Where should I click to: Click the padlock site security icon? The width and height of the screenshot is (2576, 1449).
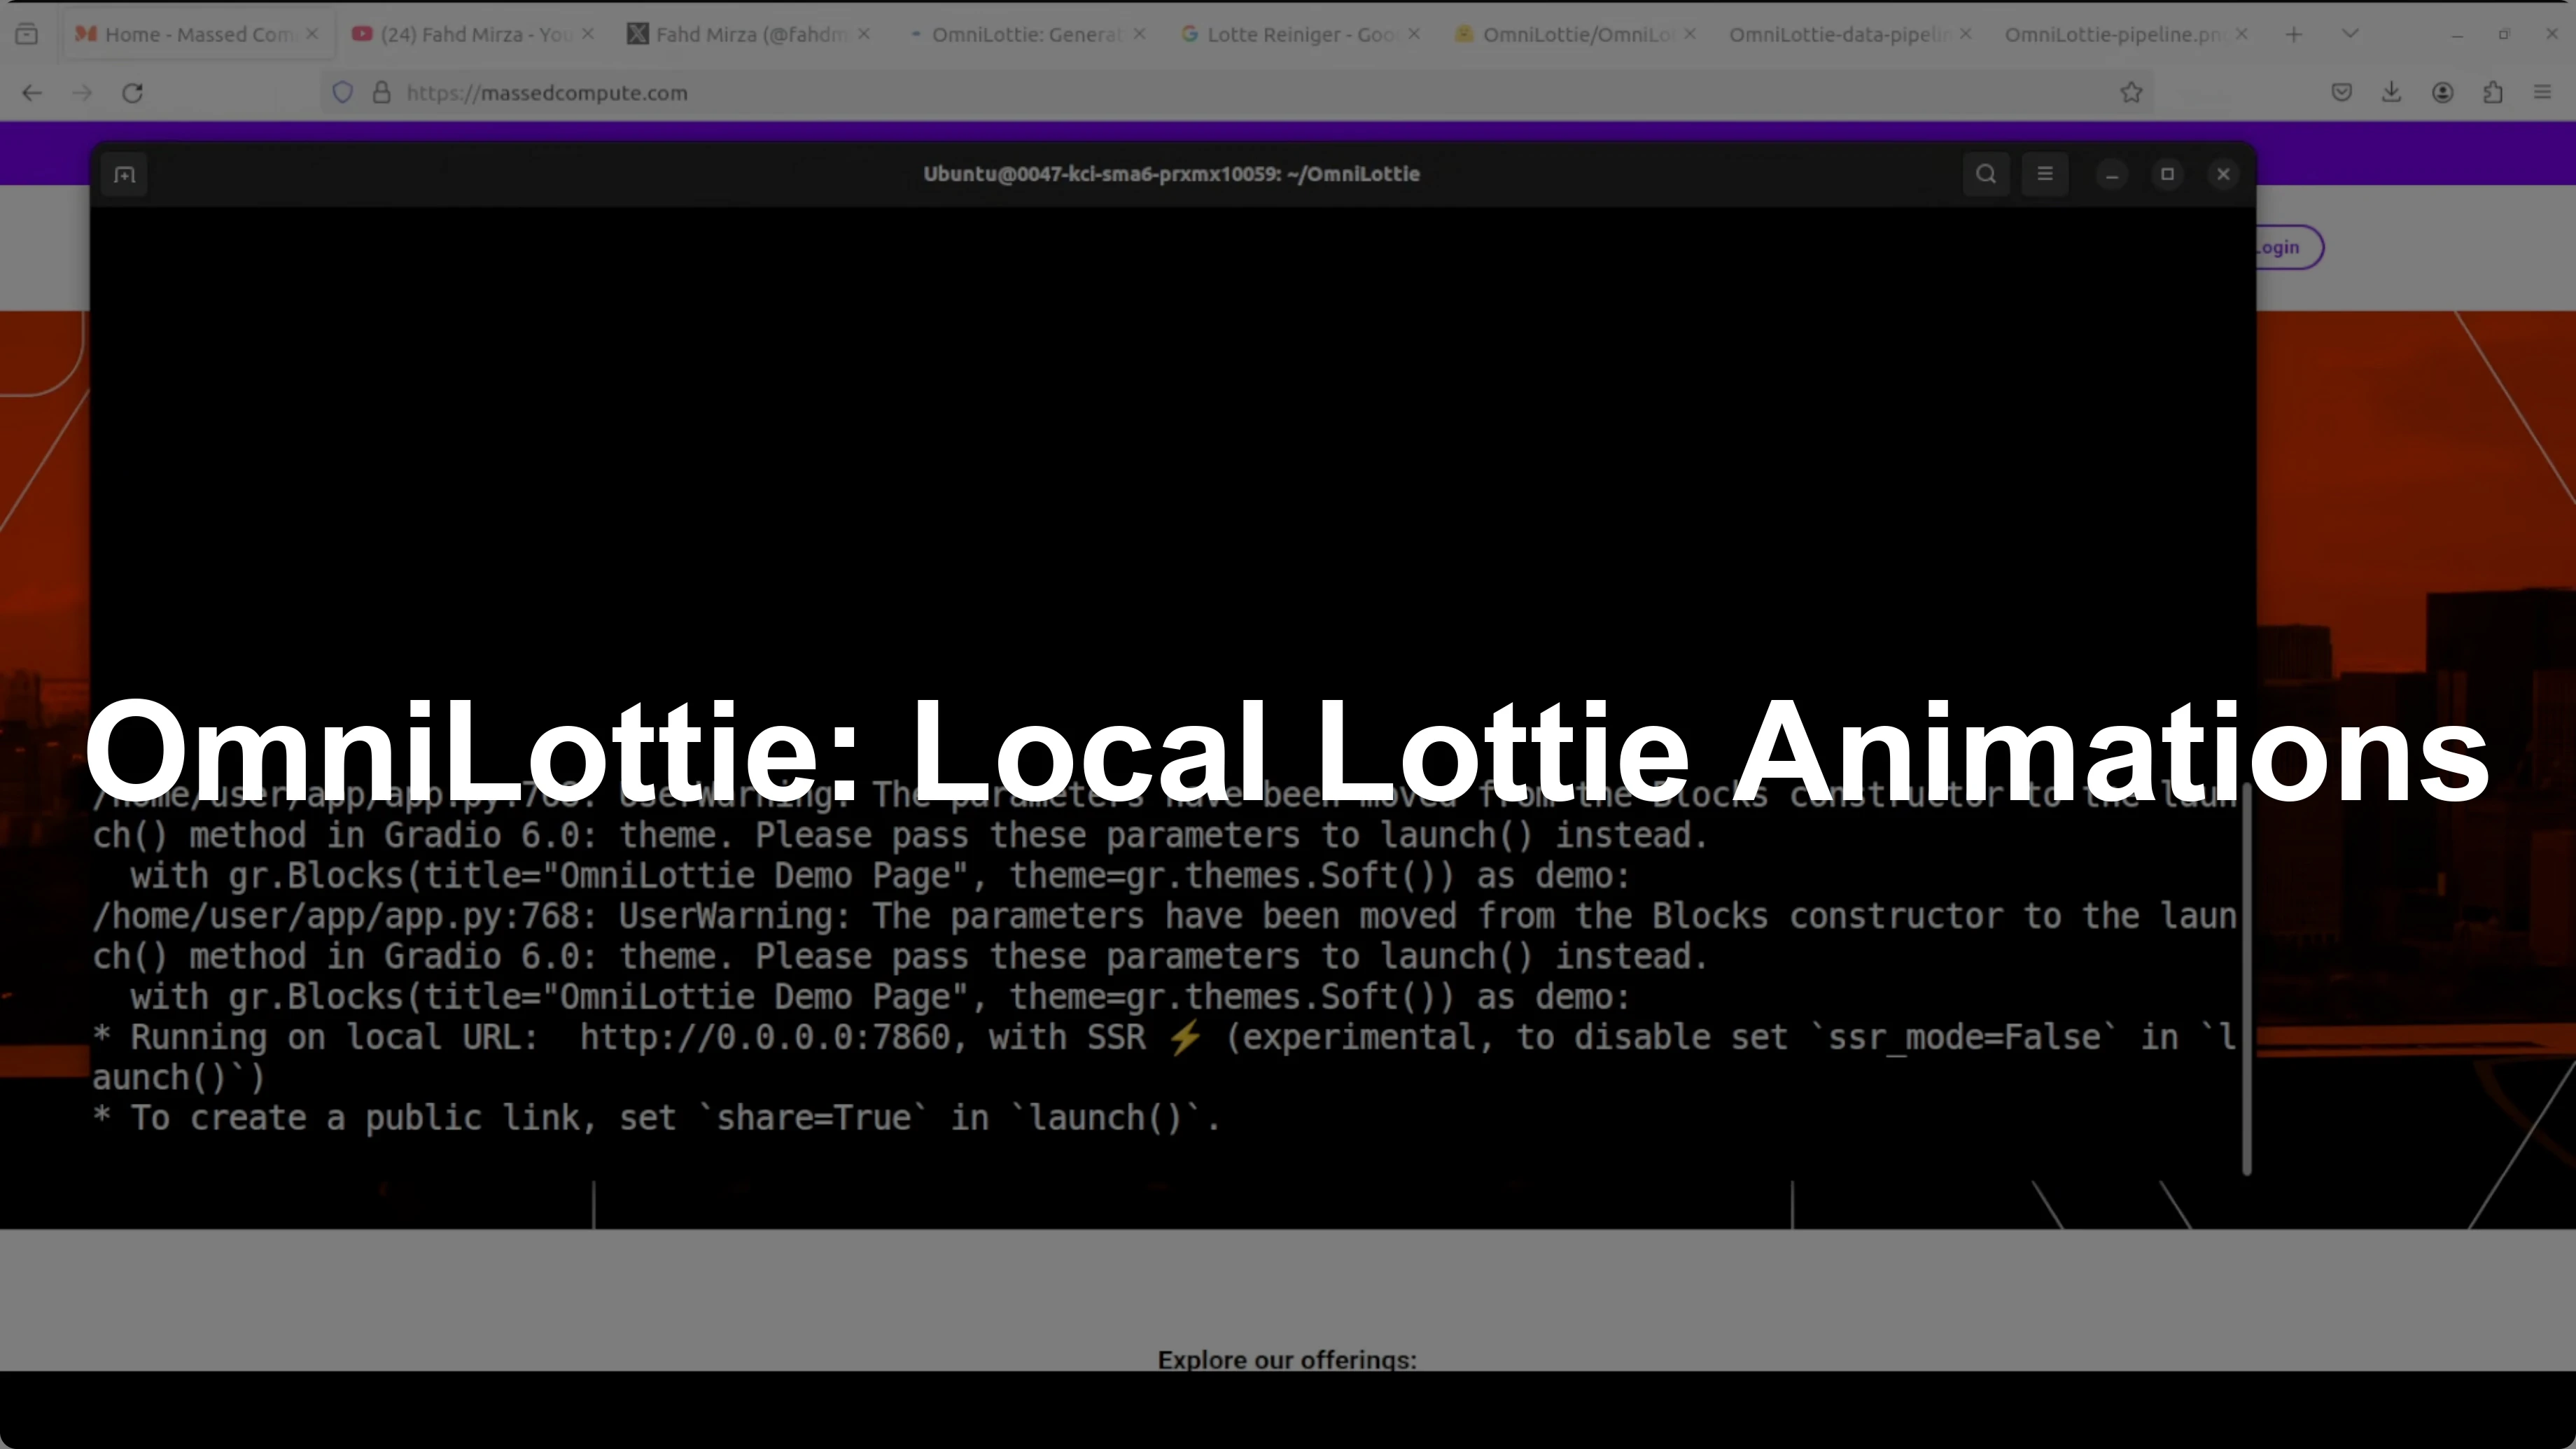tap(381, 92)
